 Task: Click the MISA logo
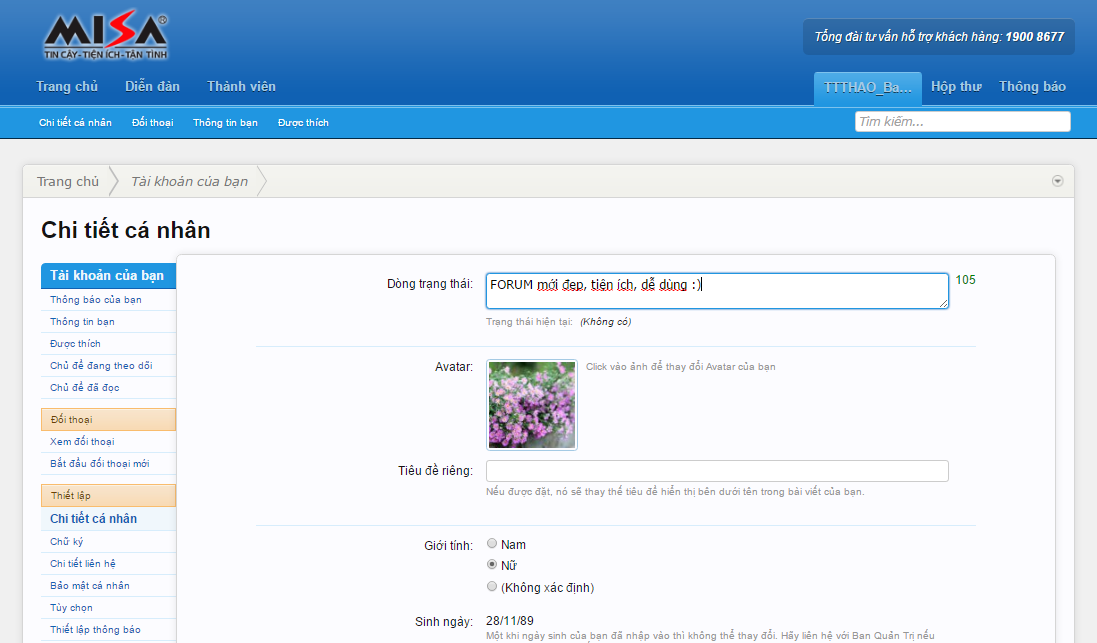[106, 37]
